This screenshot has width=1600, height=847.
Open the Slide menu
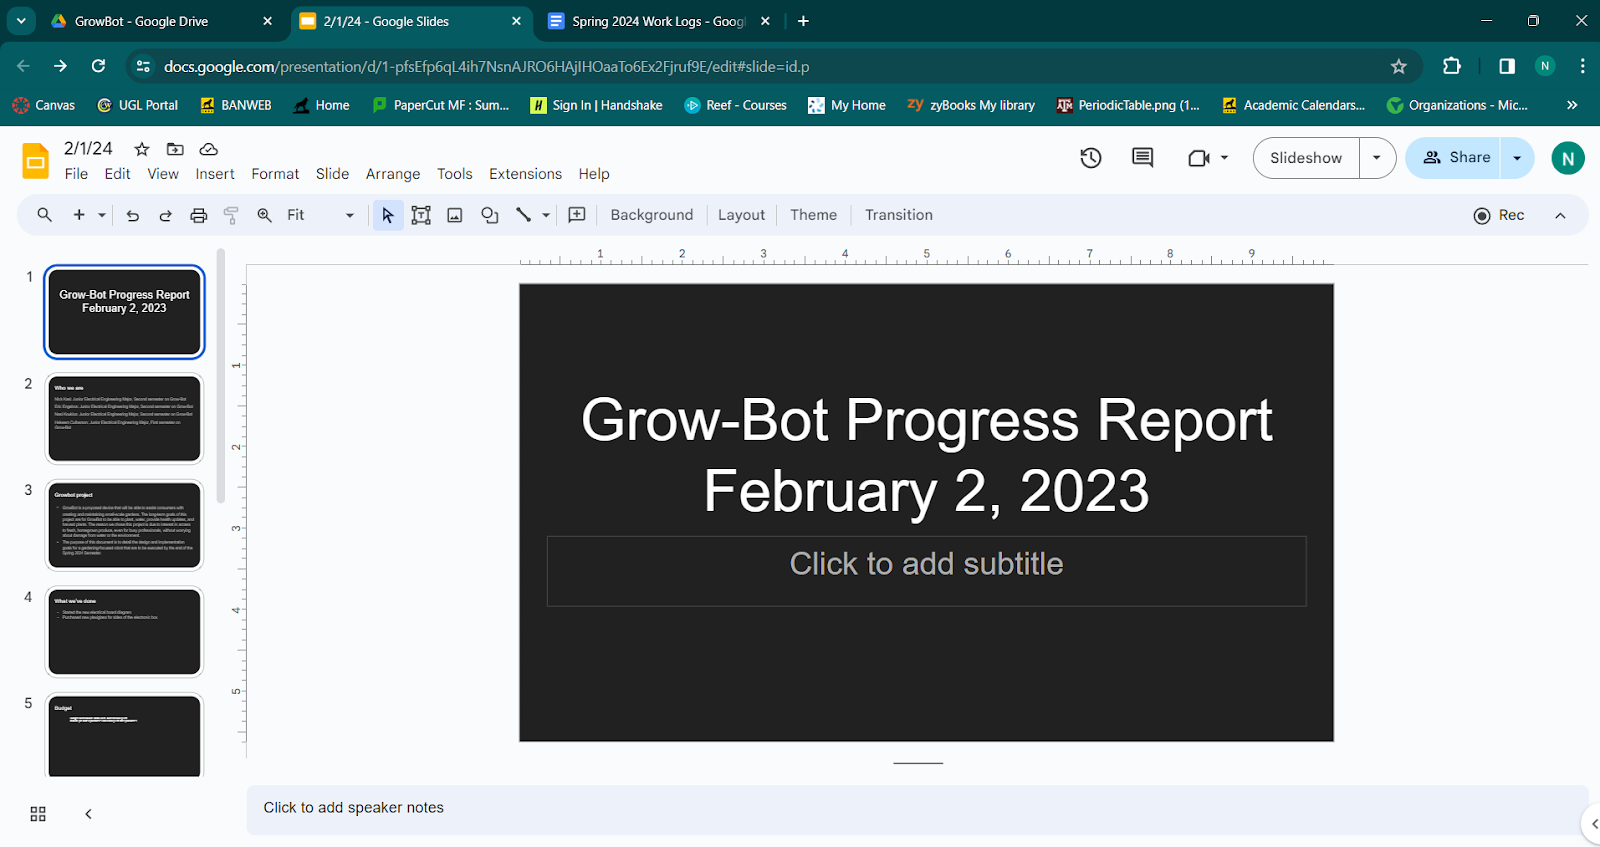pos(332,174)
